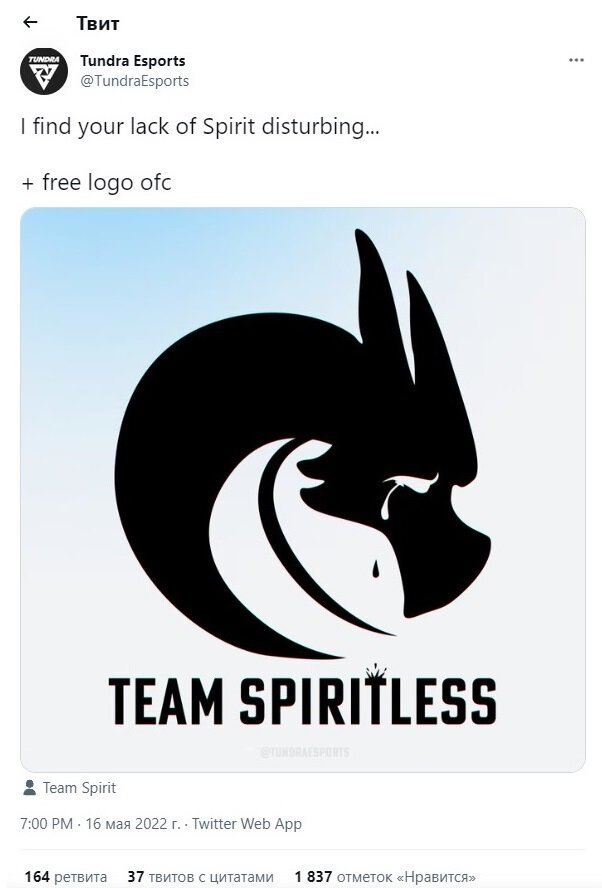Open the three-dot more options menu
This screenshot has height=888, width=602.
coord(576,60)
